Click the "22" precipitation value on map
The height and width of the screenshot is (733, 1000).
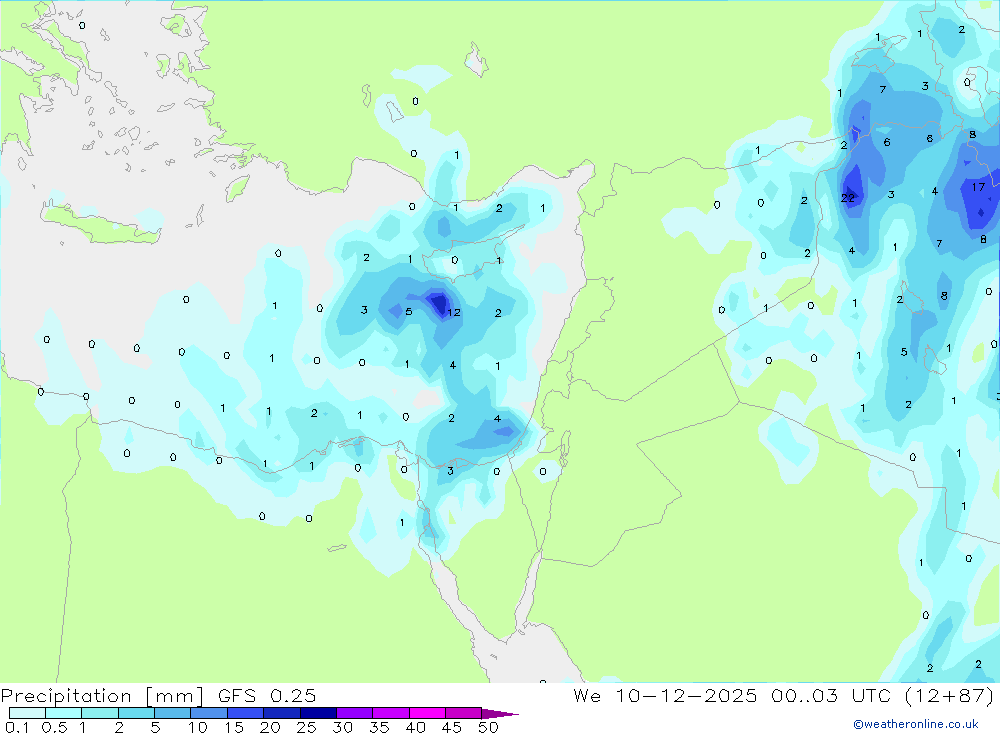click(x=848, y=198)
